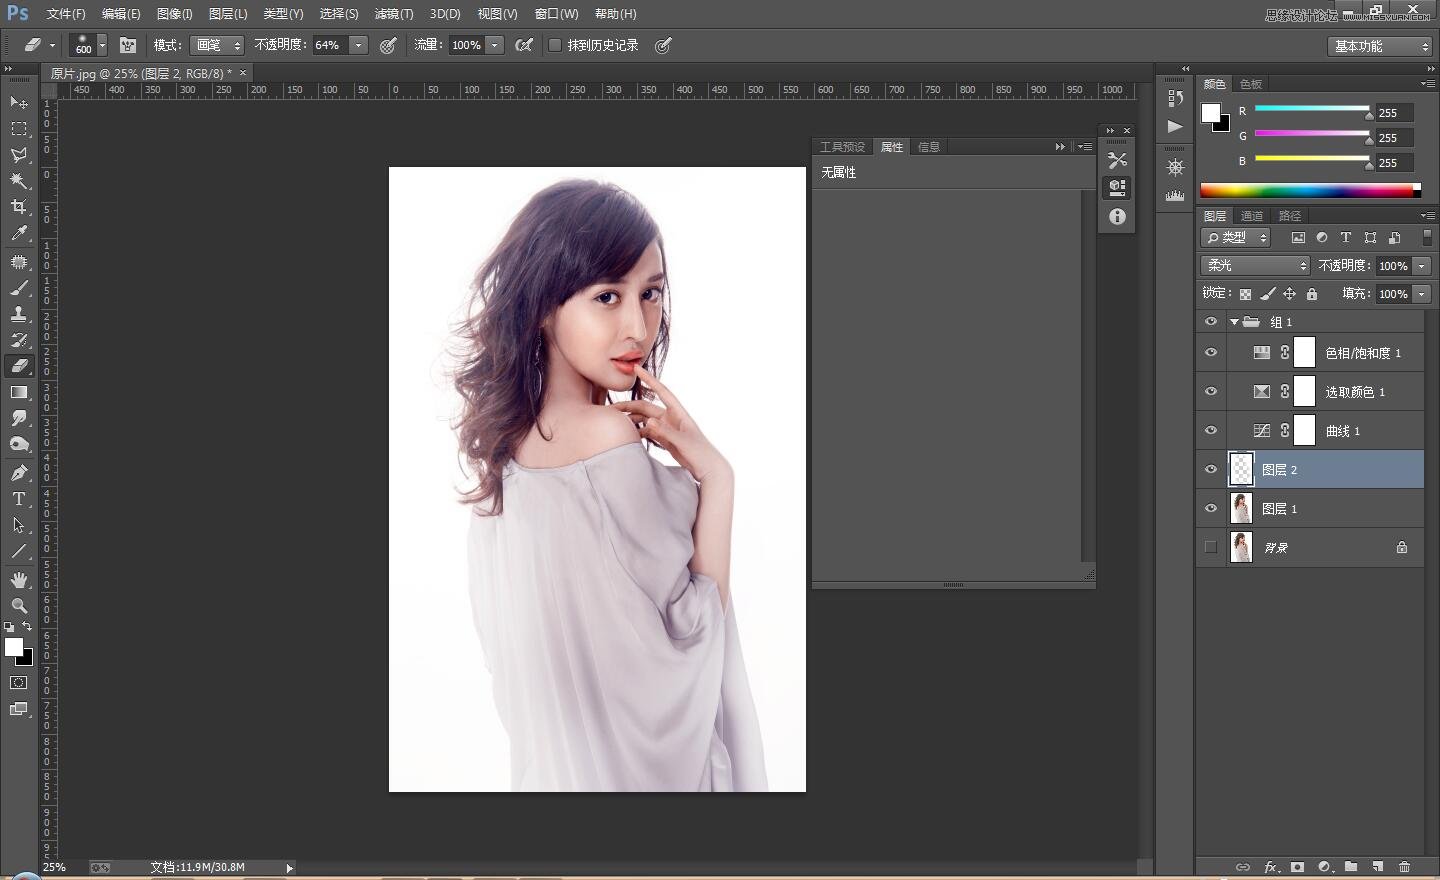The height and width of the screenshot is (880, 1440).
Task: Select the Zoom tool
Action: click(x=19, y=606)
